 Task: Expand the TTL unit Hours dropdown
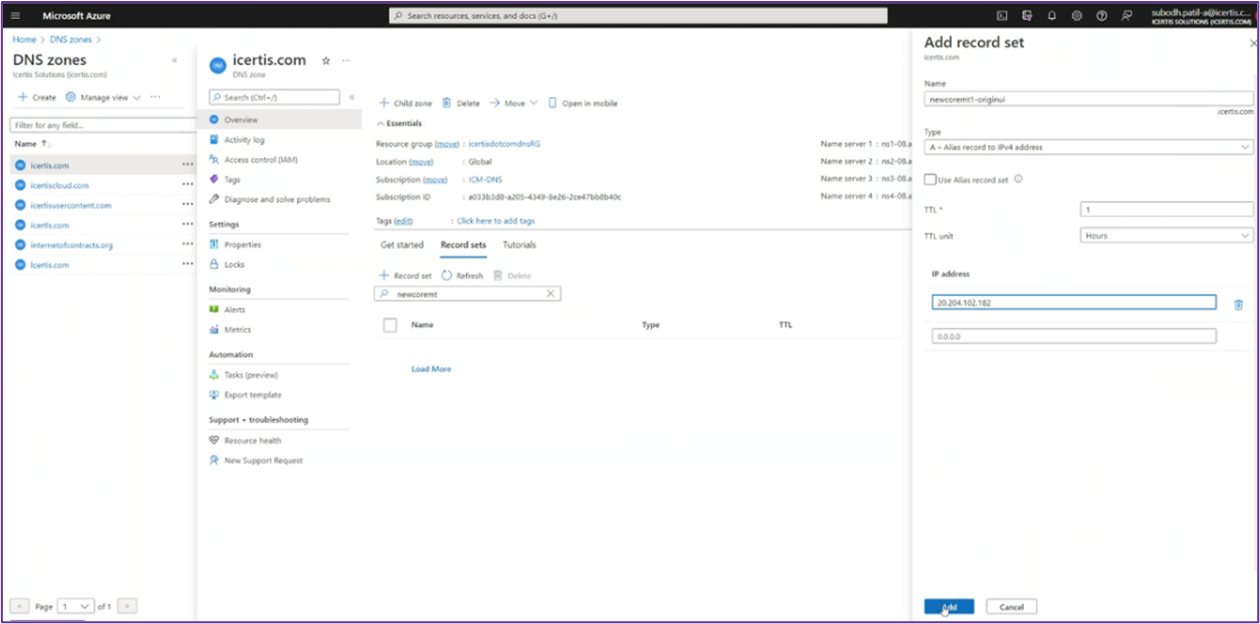[x=1166, y=236]
